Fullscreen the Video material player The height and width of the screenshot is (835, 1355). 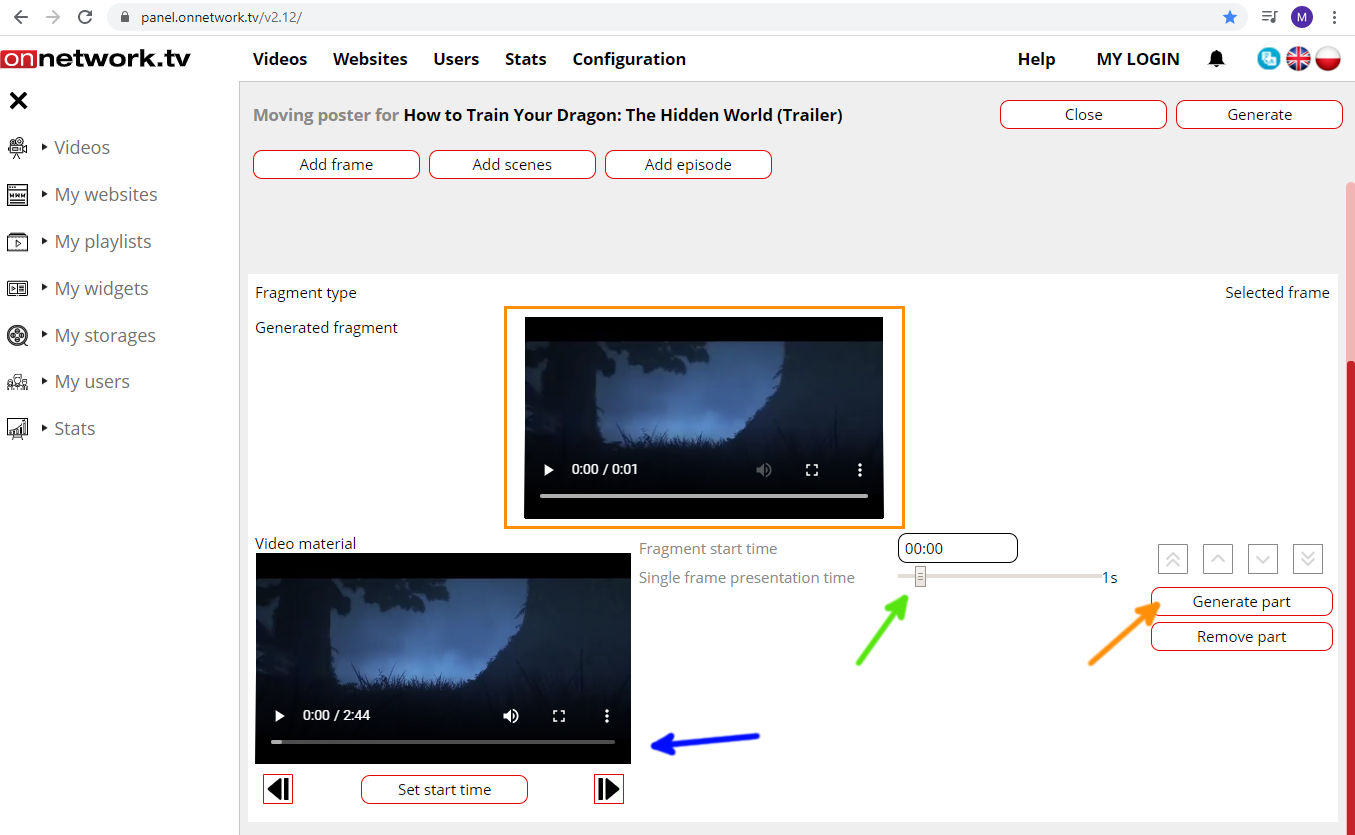559,716
